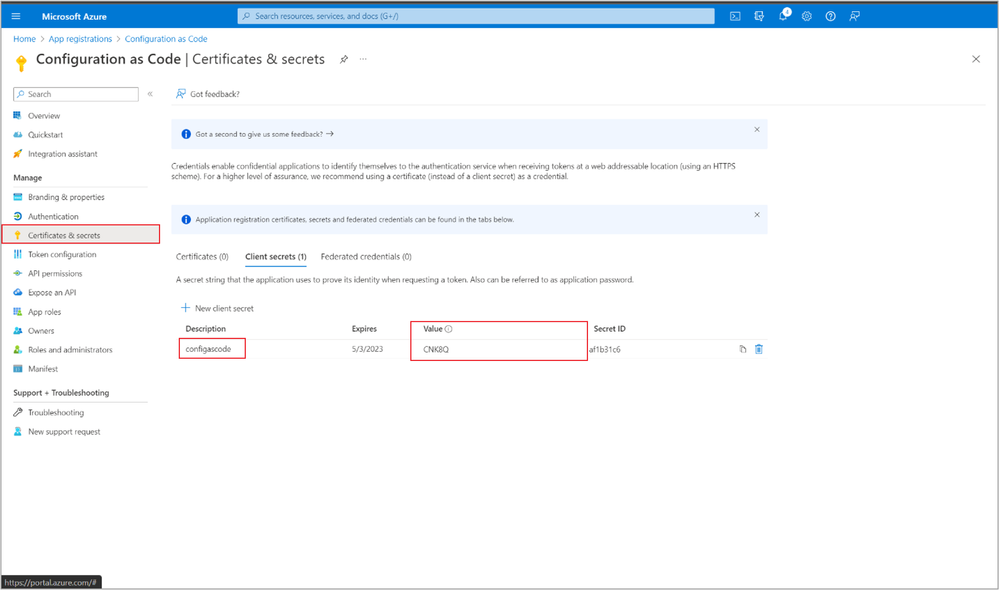Viewport: 999px width, 590px height.
Task: Delete the configascode secret
Action: tap(759, 349)
